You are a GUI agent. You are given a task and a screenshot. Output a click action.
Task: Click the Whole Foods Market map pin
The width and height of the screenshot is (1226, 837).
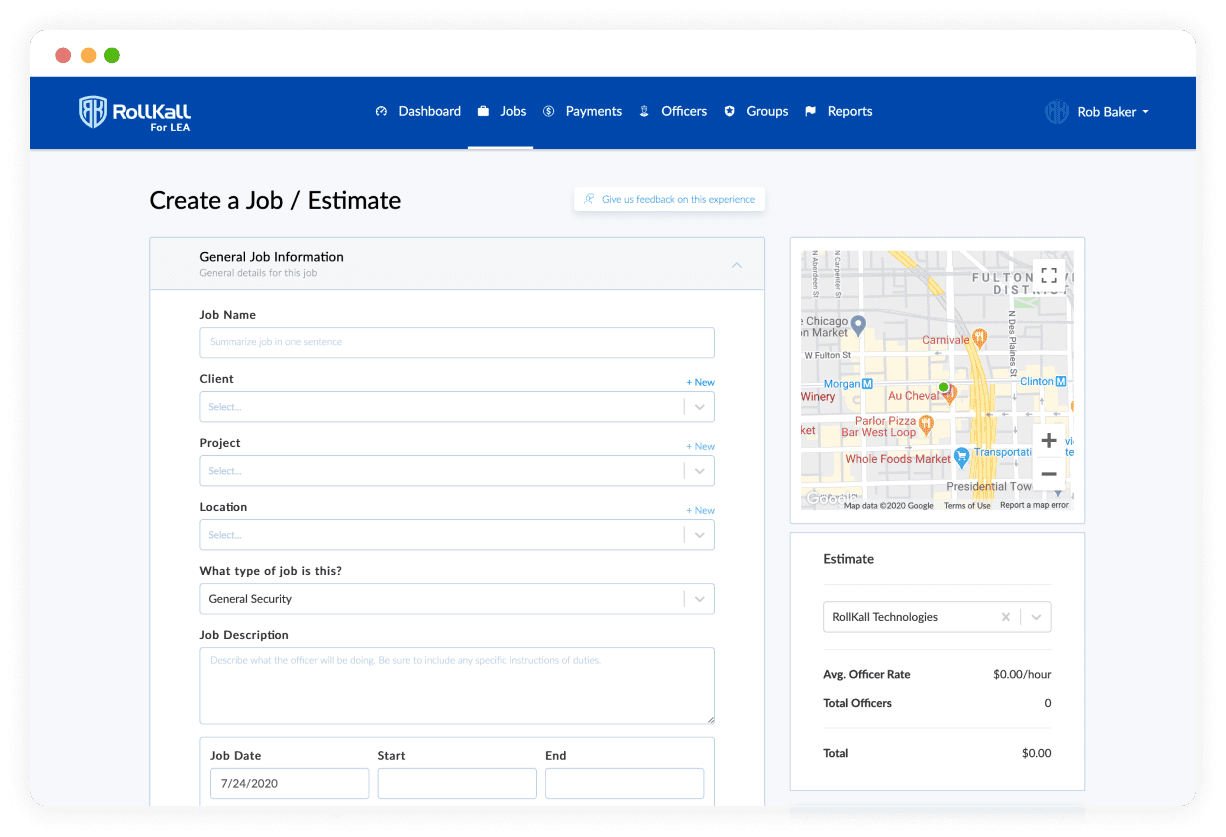coord(961,456)
